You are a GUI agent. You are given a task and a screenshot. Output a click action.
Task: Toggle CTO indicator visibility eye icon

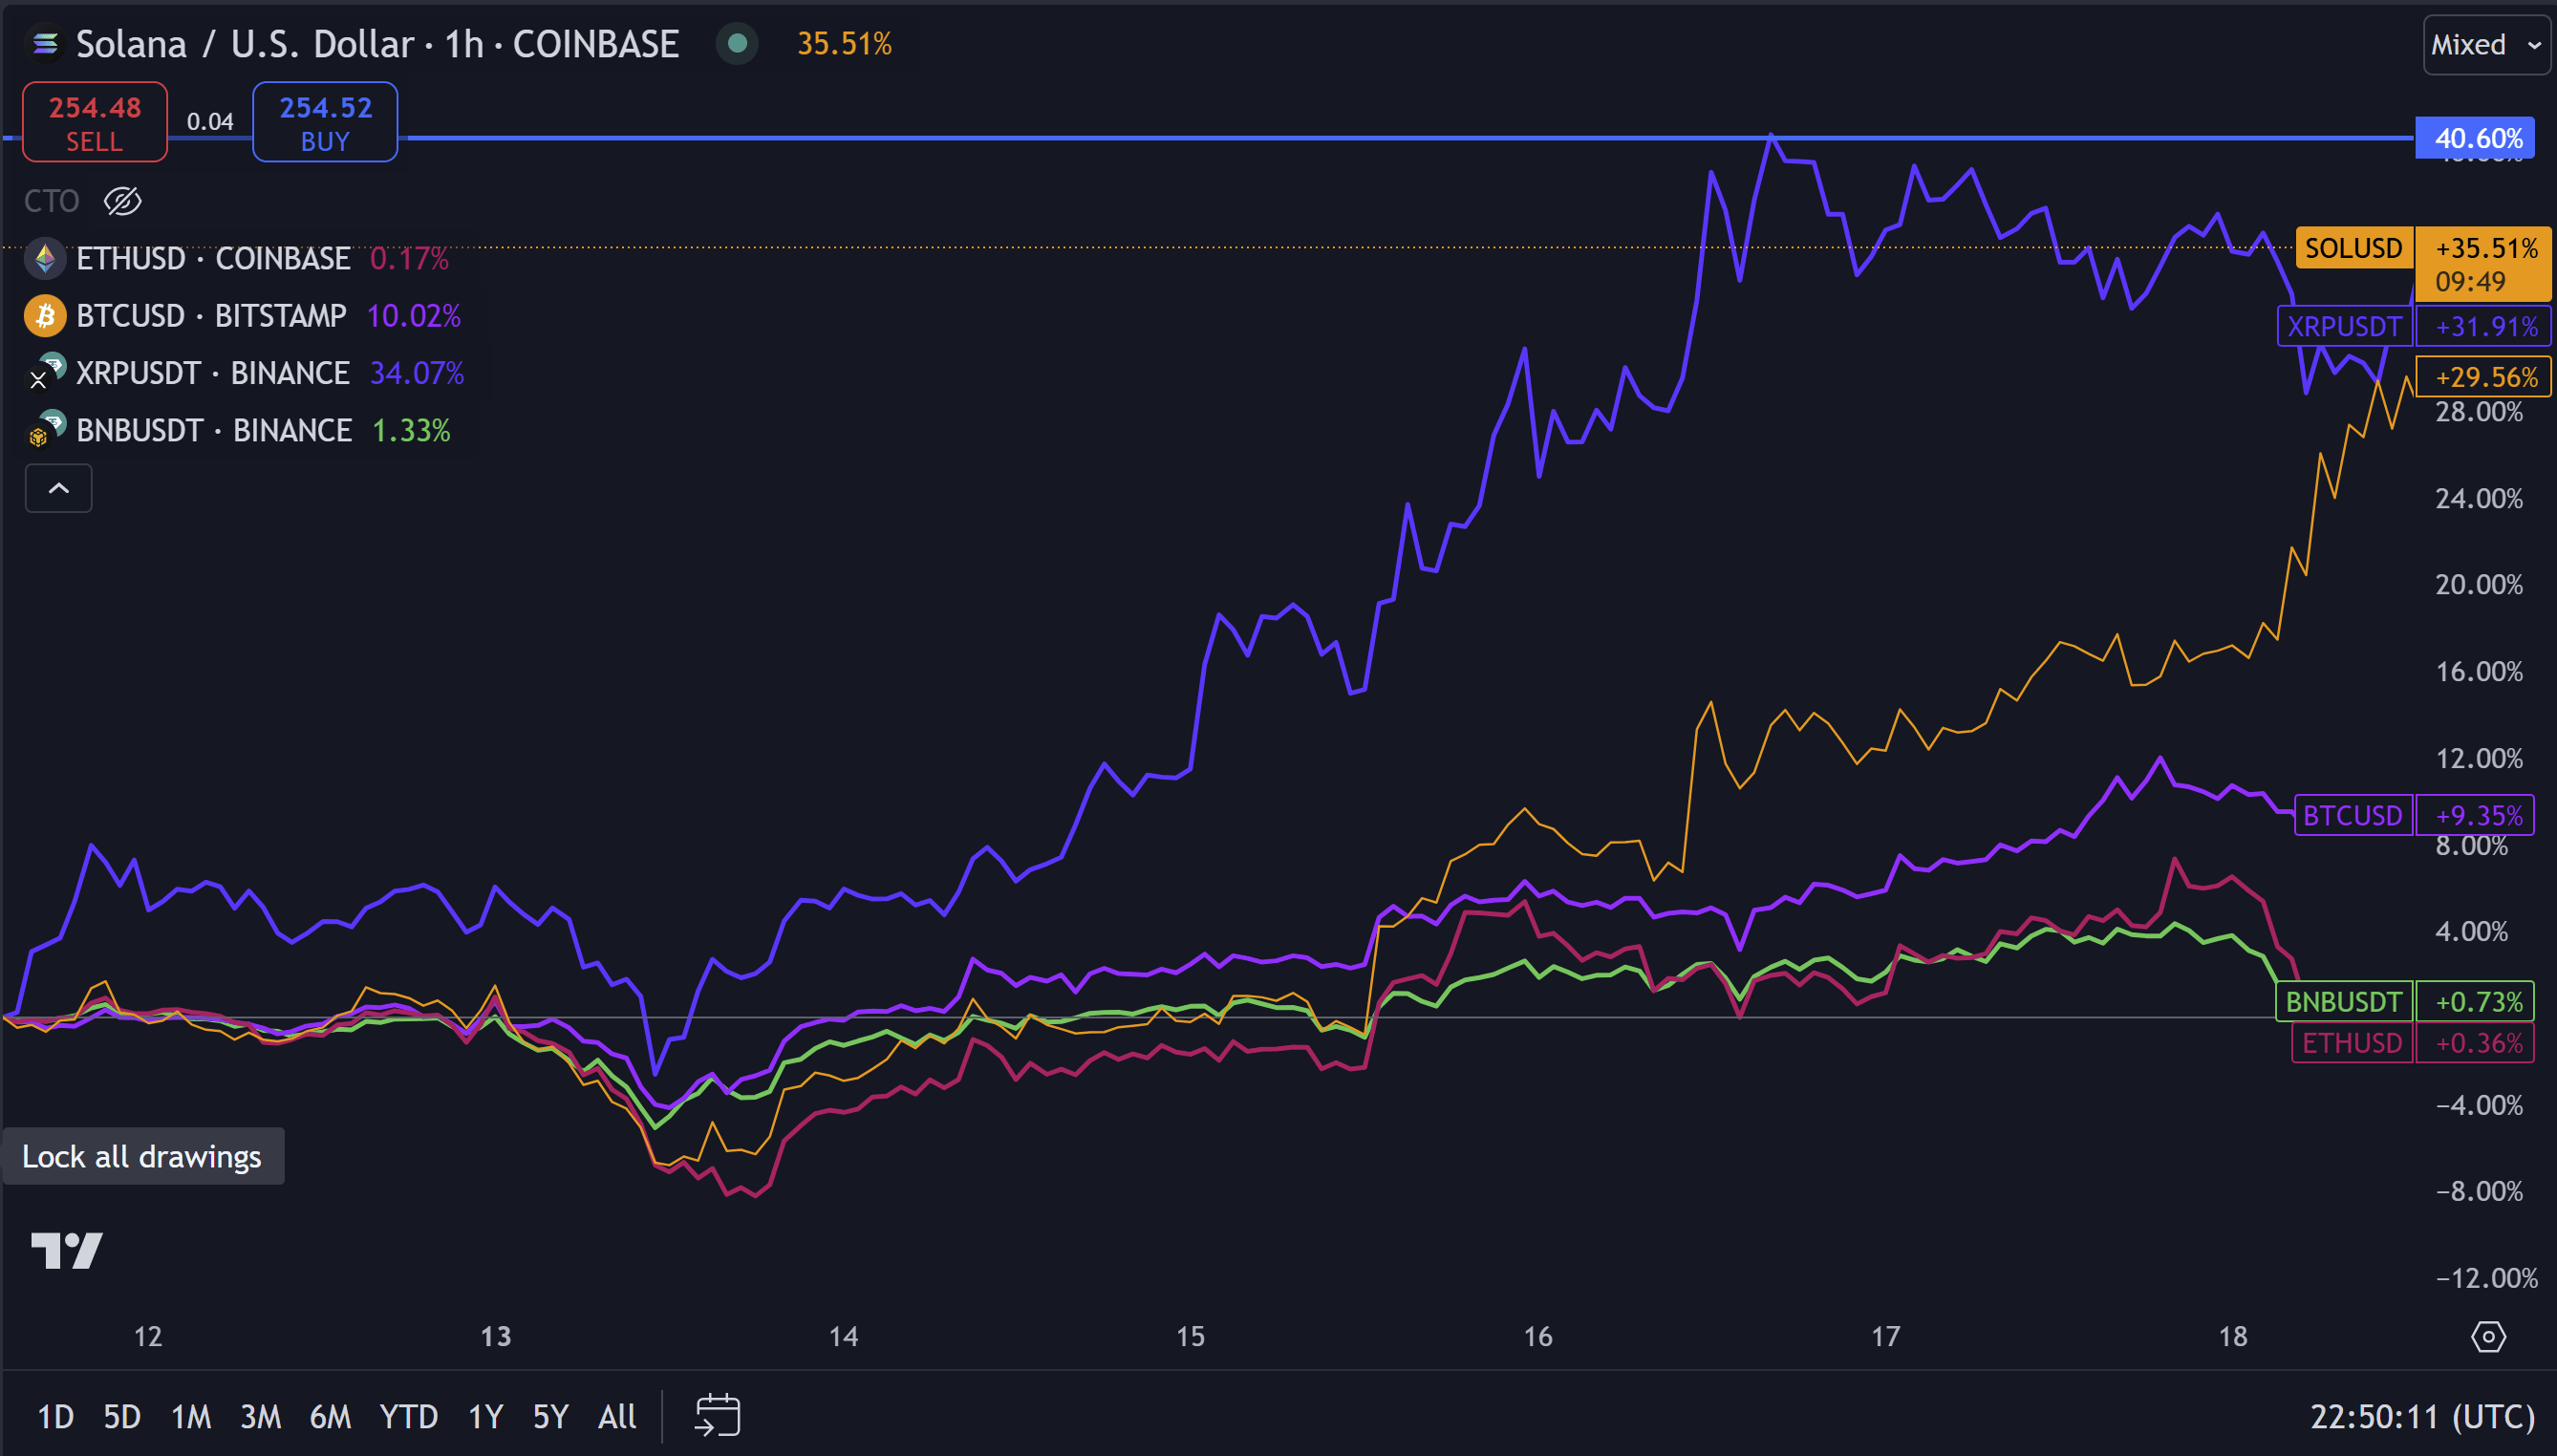click(x=123, y=201)
